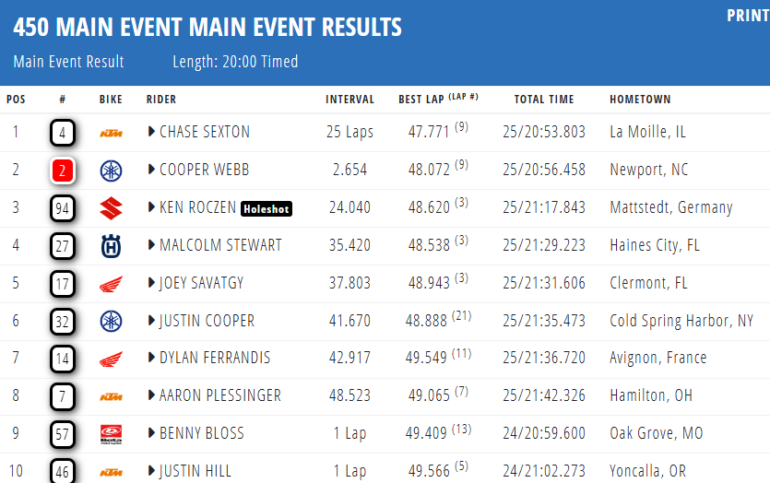Click the TOTAL TIME column header
The height and width of the screenshot is (483, 770).
click(x=544, y=99)
